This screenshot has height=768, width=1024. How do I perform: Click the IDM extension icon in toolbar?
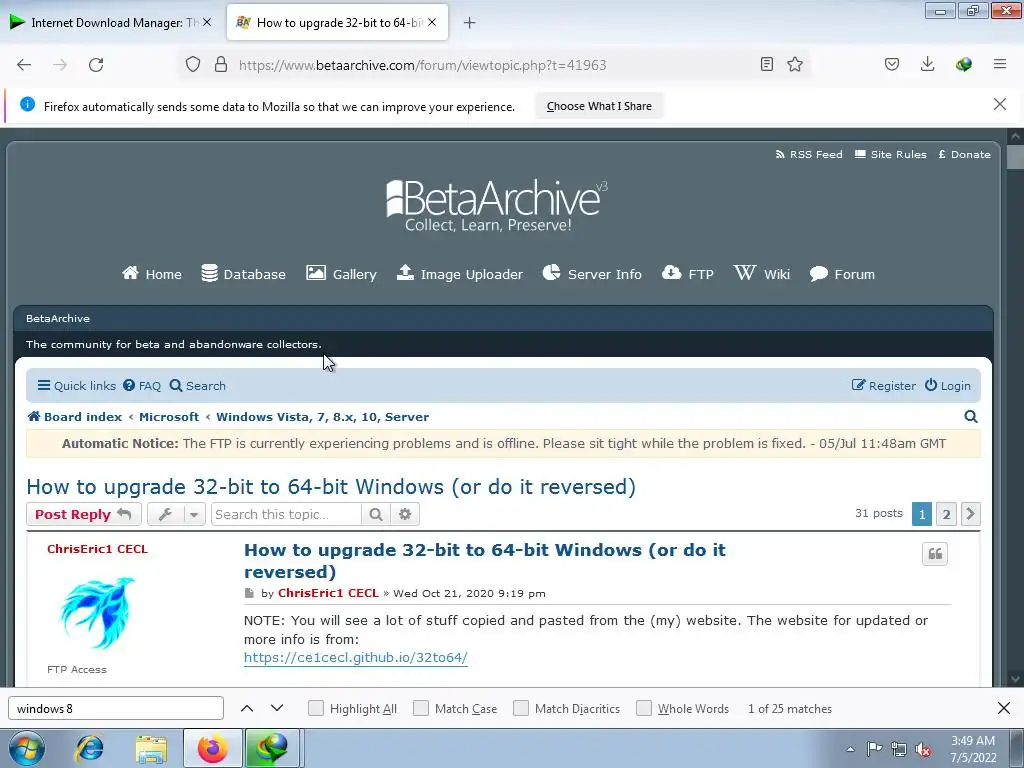tap(963, 64)
